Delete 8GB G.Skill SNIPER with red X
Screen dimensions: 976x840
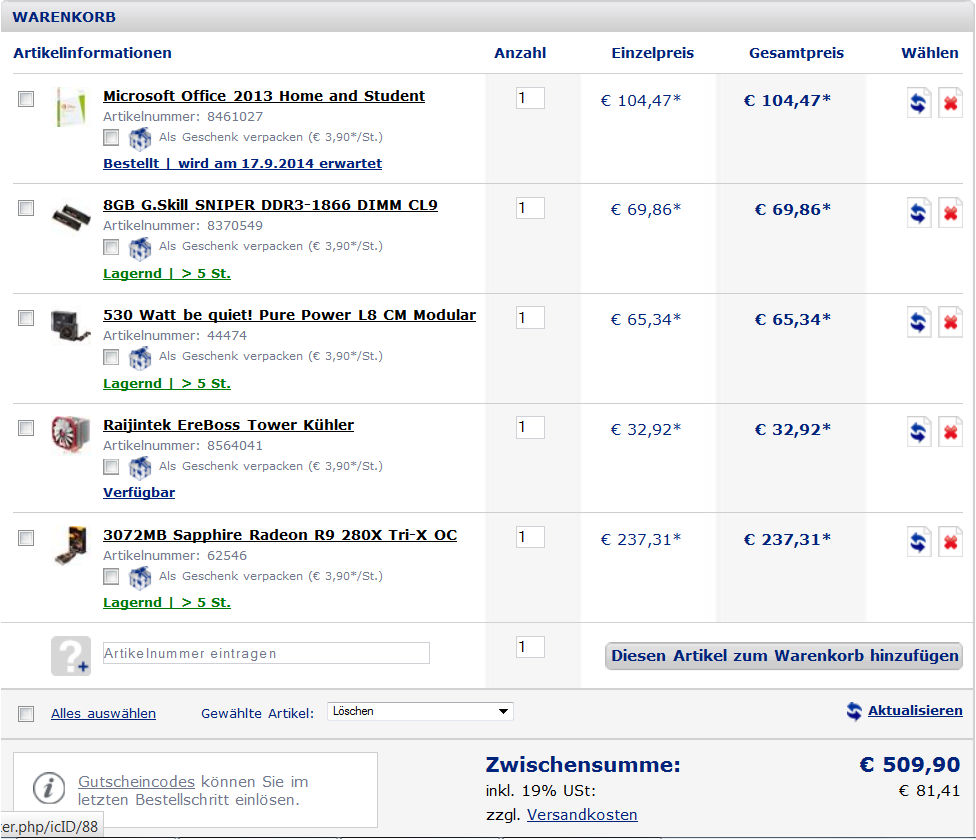coord(950,213)
